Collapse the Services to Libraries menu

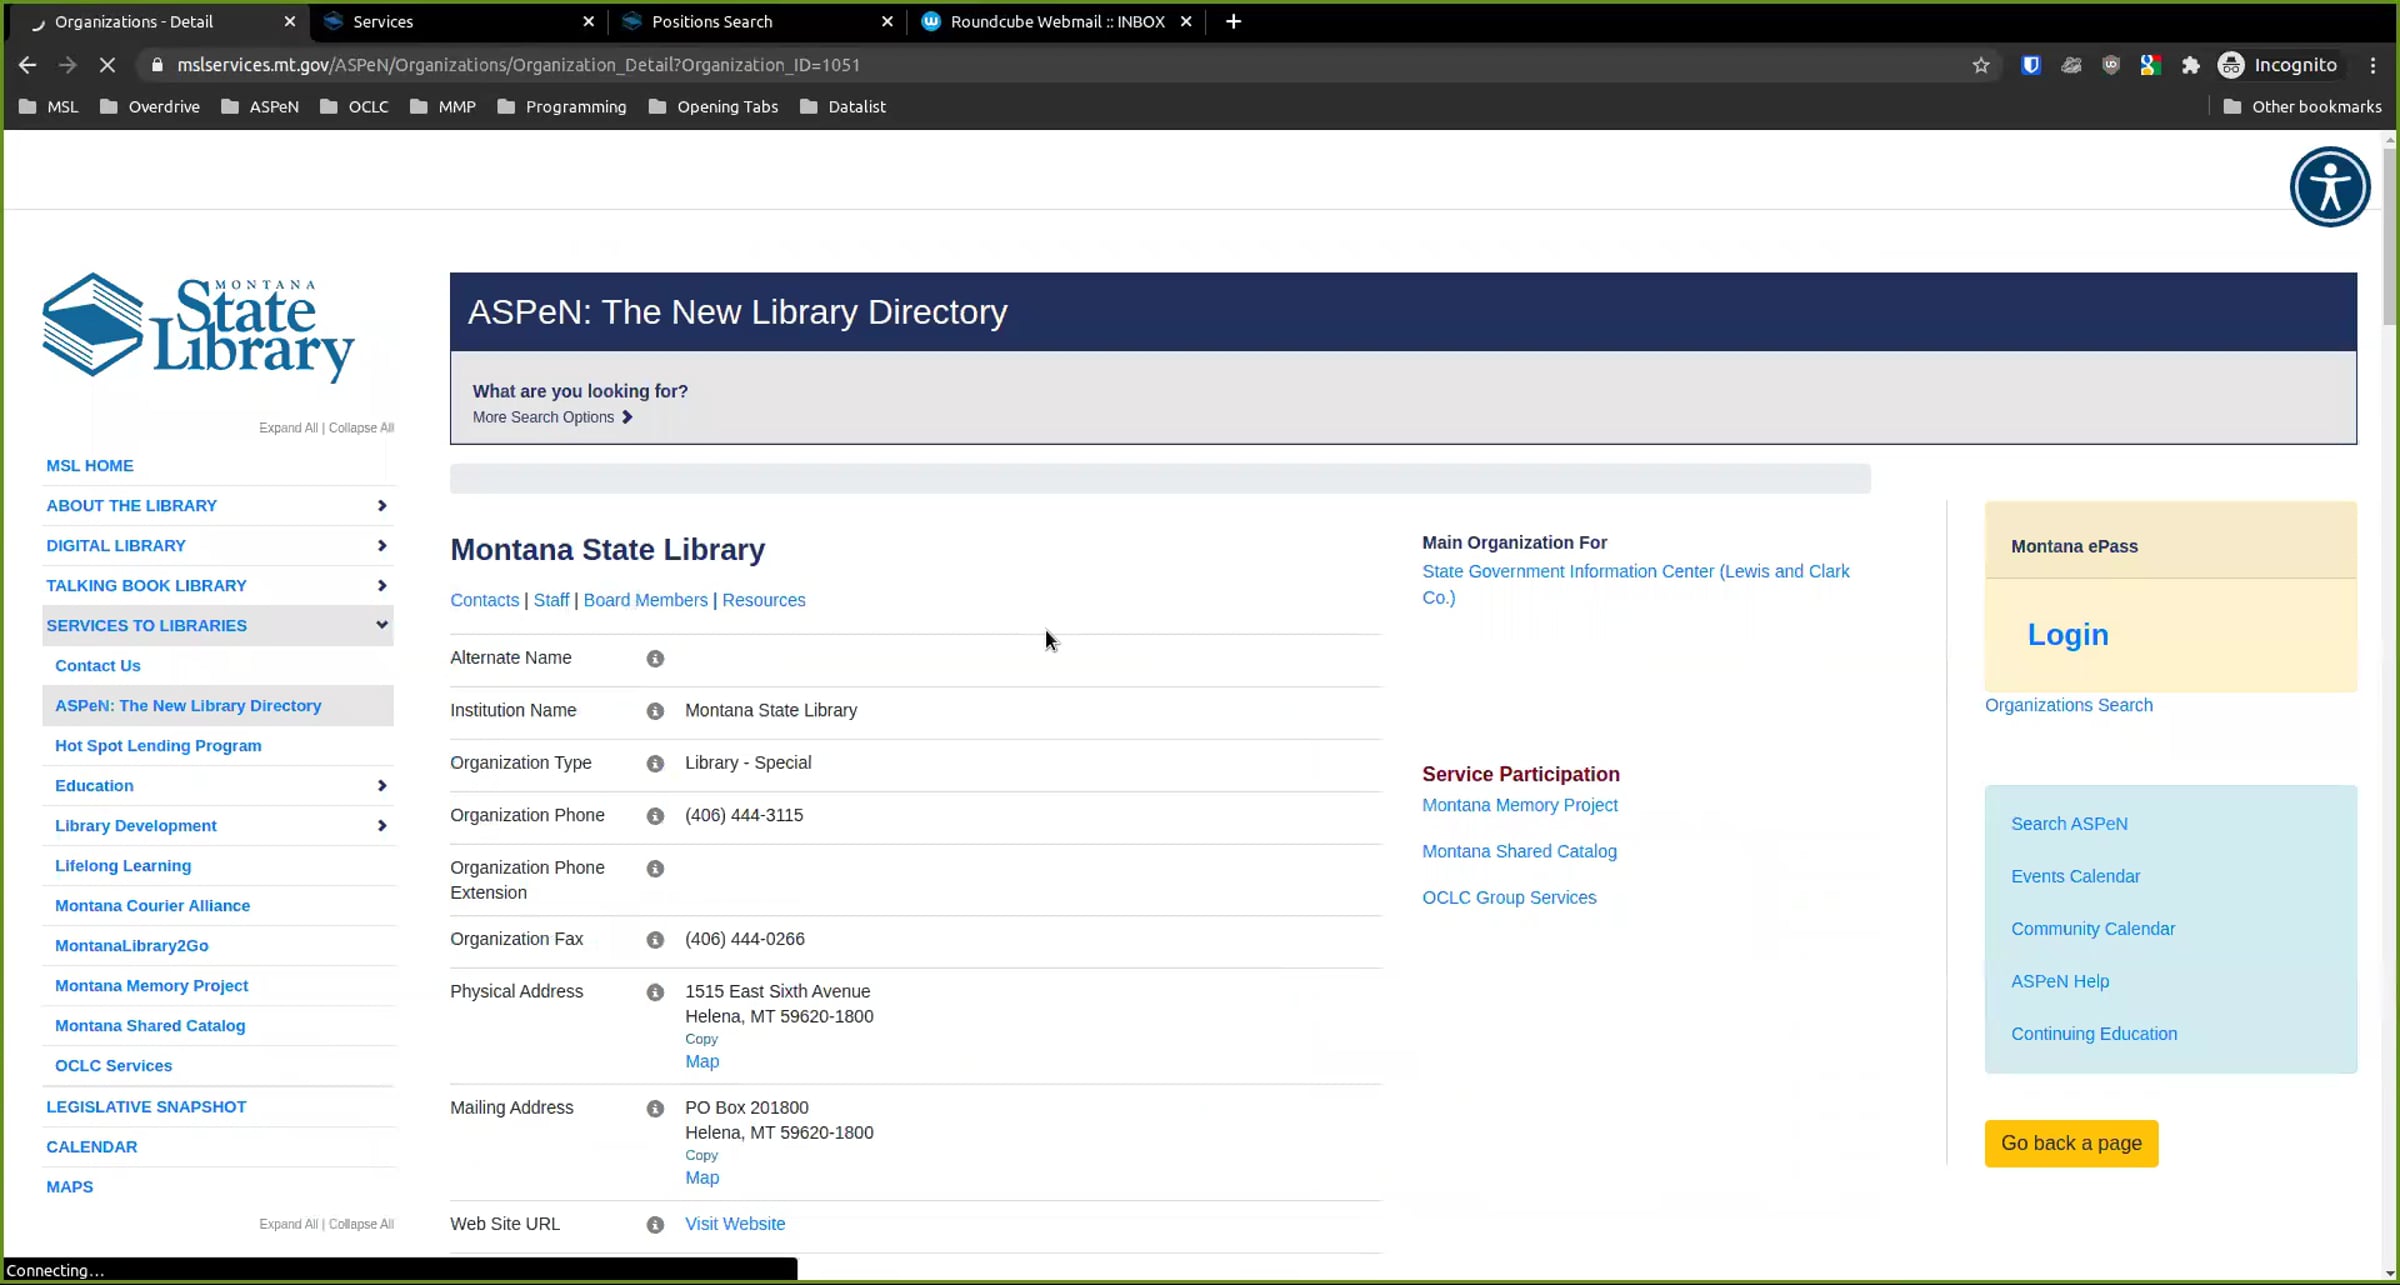[x=381, y=625]
